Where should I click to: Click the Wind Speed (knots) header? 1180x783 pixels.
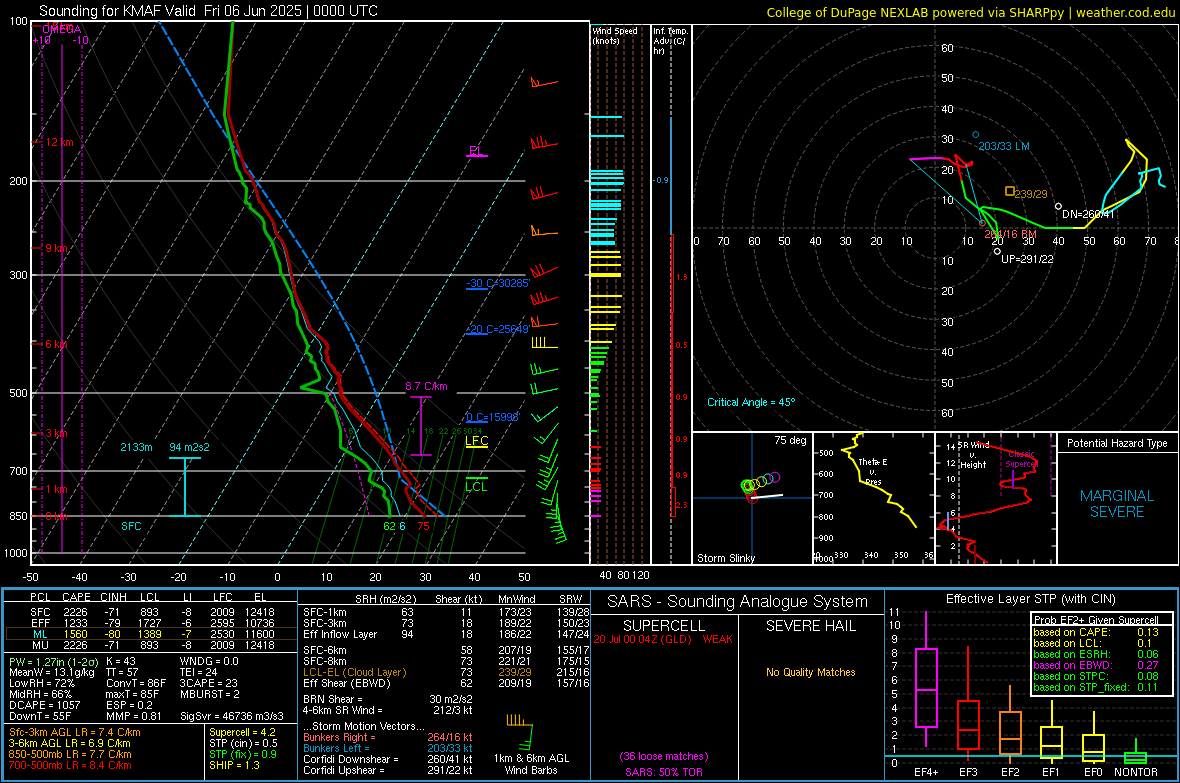(x=614, y=35)
